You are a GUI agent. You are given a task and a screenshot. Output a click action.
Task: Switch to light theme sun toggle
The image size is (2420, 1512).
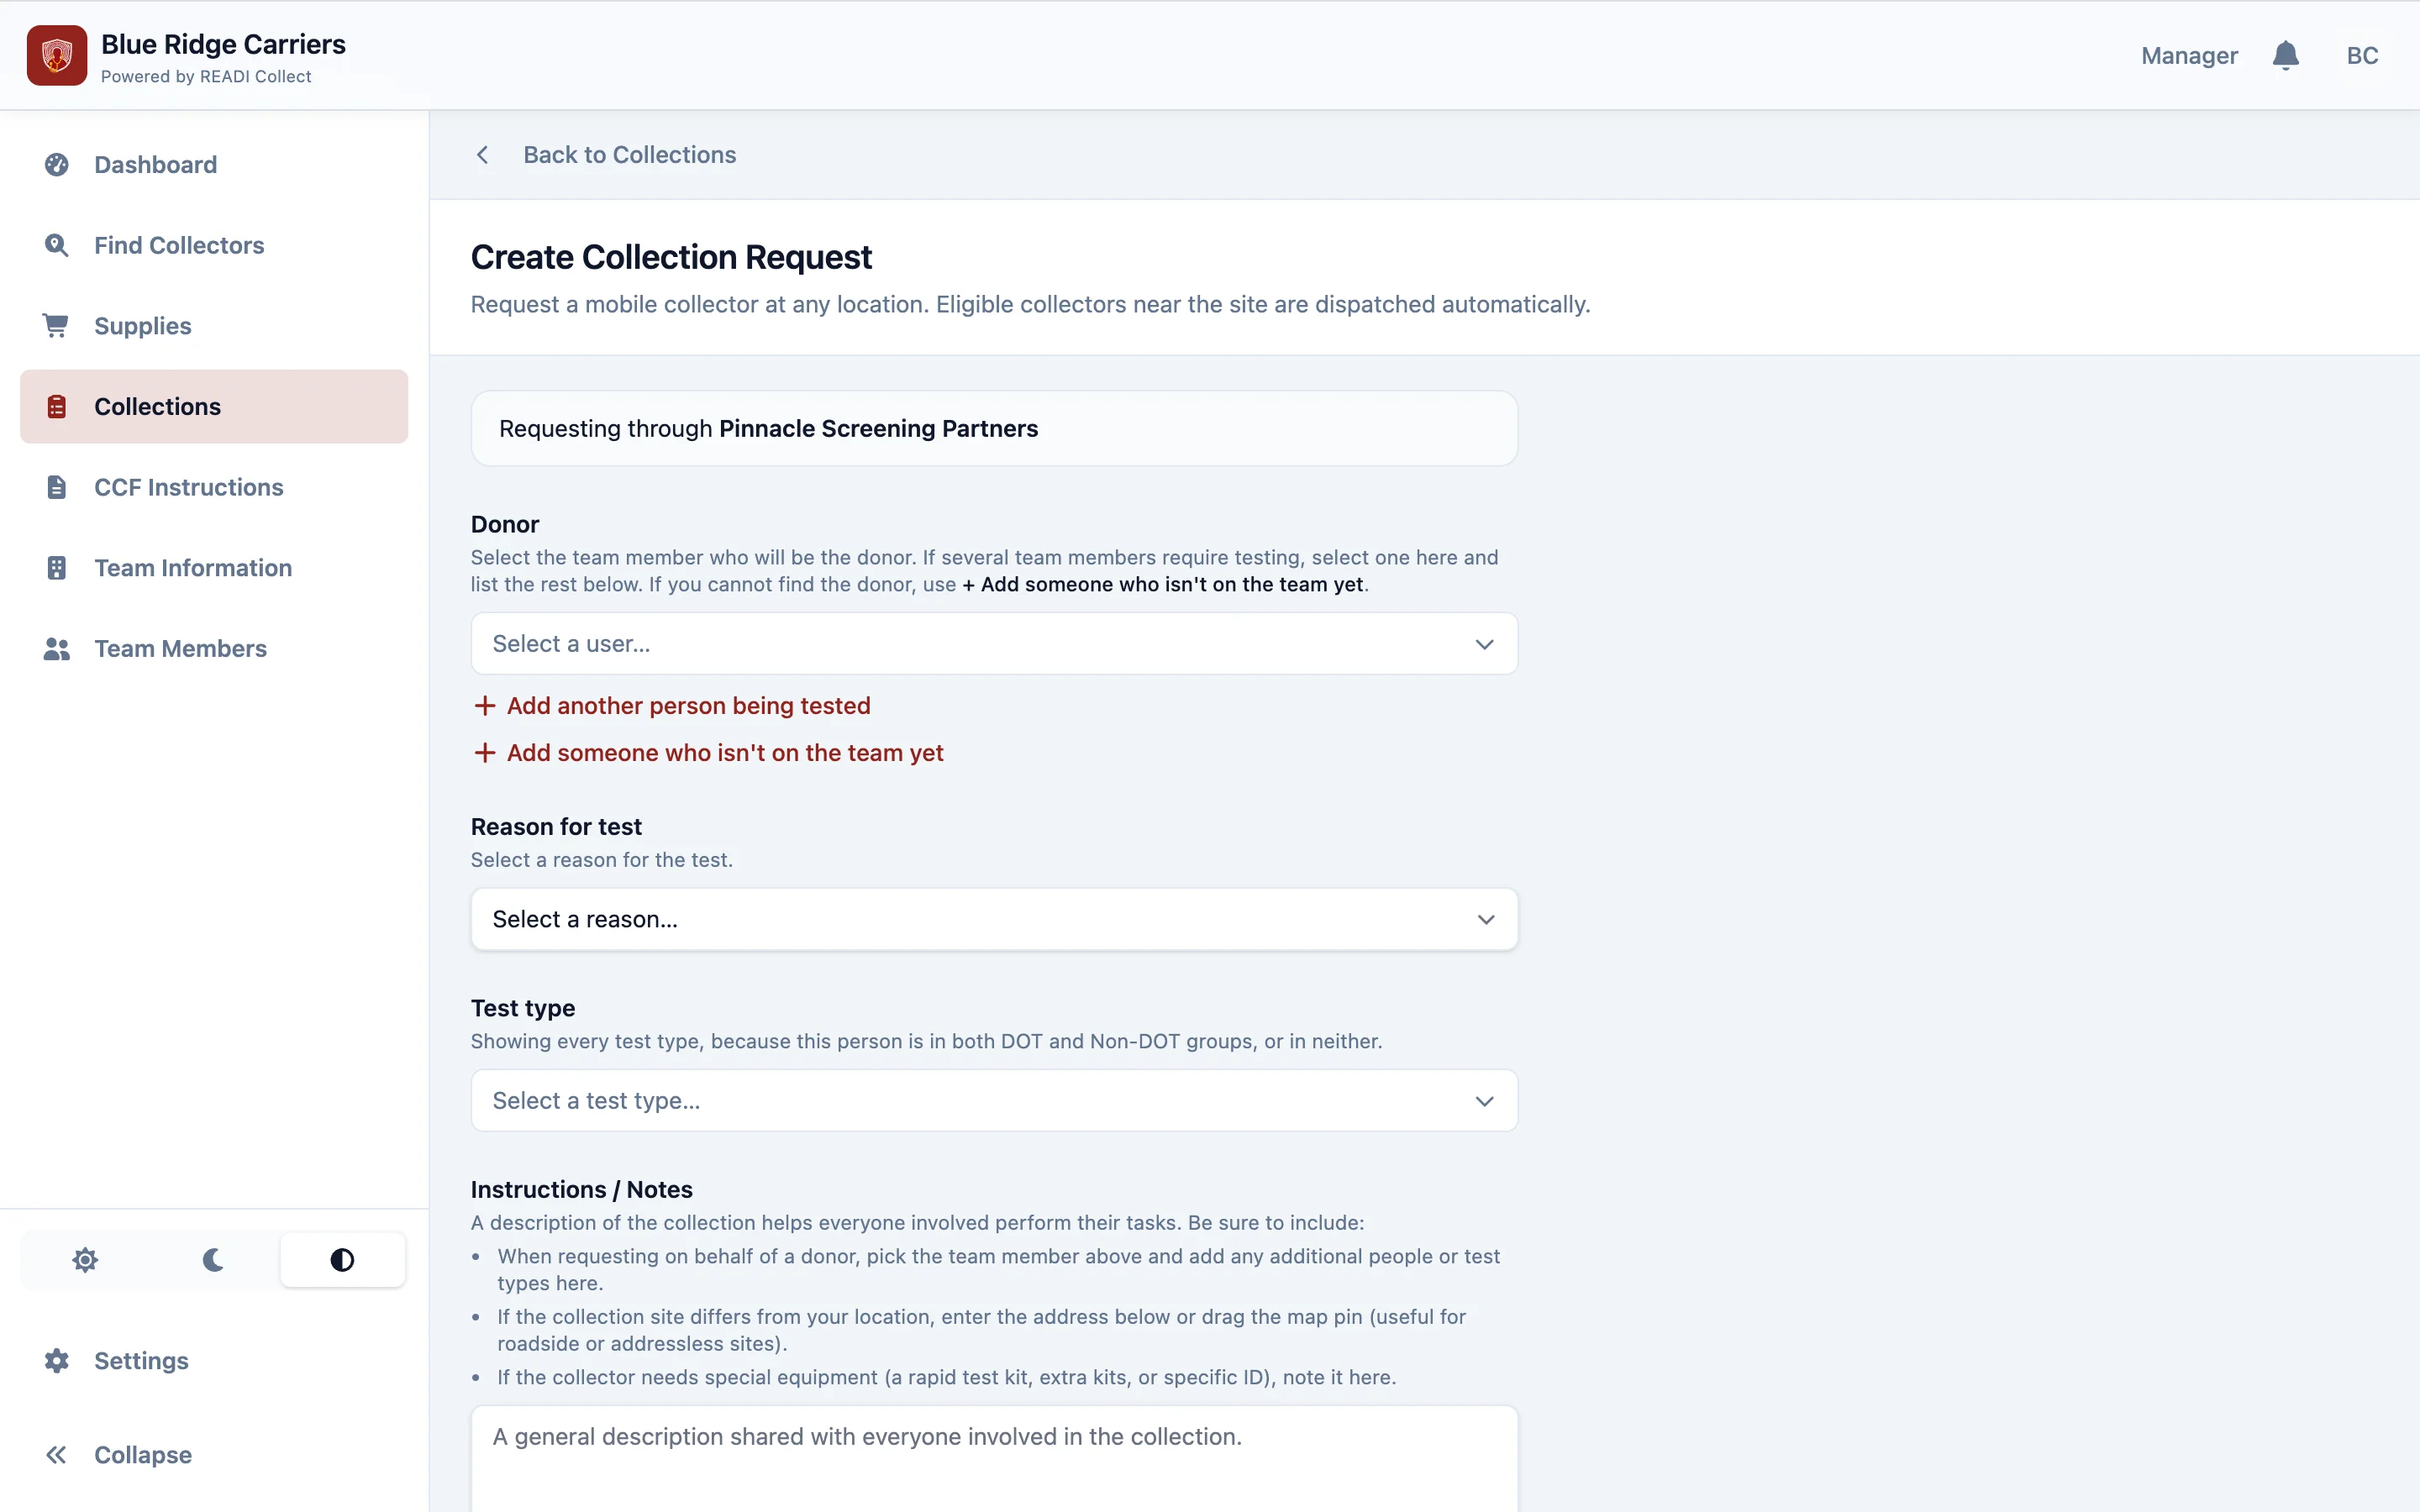[x=85, y=1259]
